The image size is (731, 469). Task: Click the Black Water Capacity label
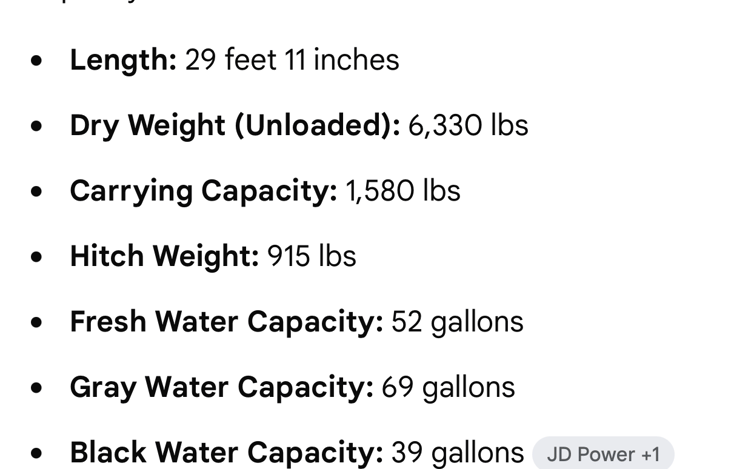227,453
